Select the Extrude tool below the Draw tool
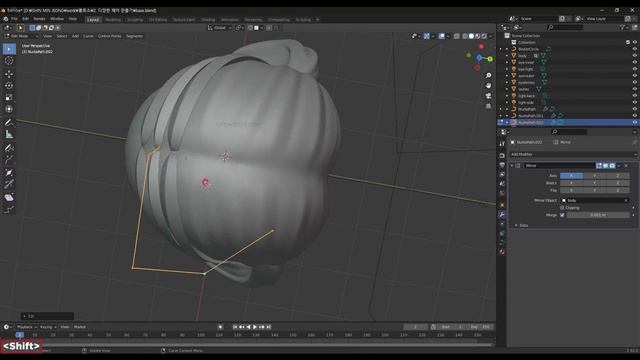This screenshot has height=360, width=640. click(x=9, y=160)
